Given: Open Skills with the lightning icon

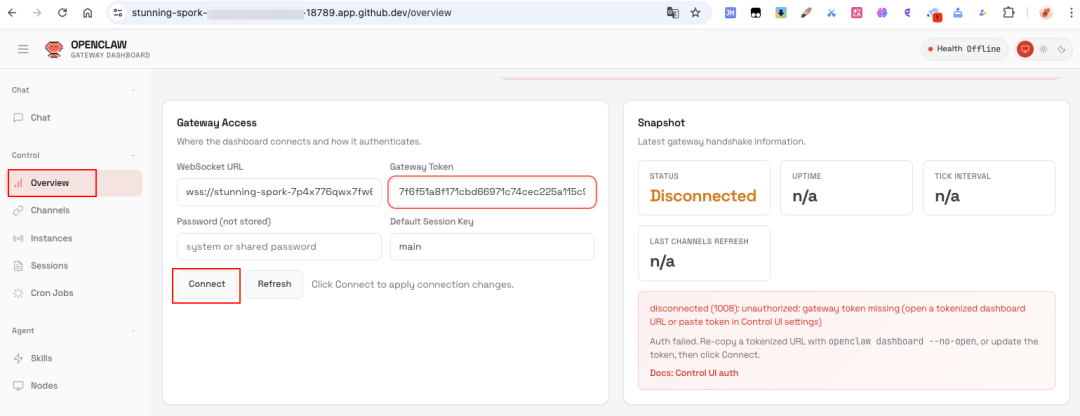Looking at the screenshot, I should click(41, 358).
